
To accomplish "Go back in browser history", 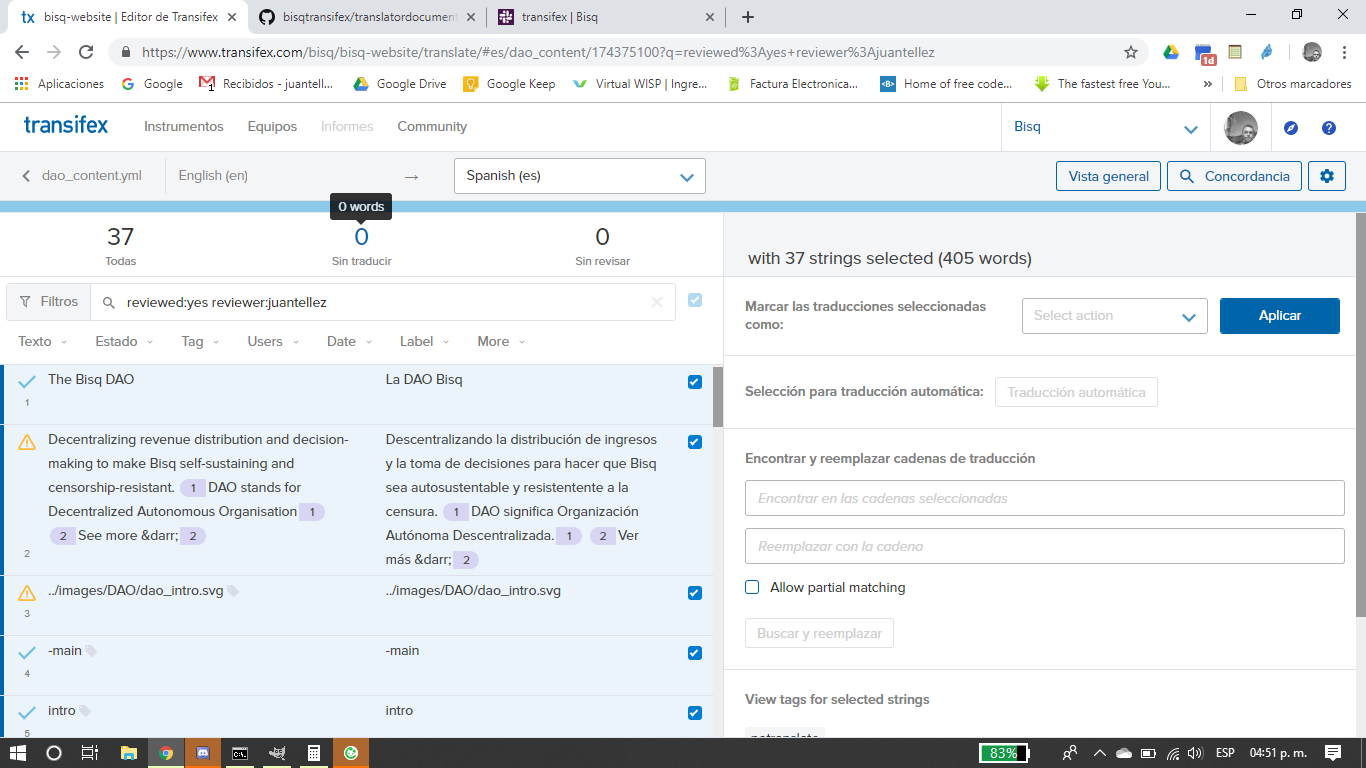I will [22, 52].
